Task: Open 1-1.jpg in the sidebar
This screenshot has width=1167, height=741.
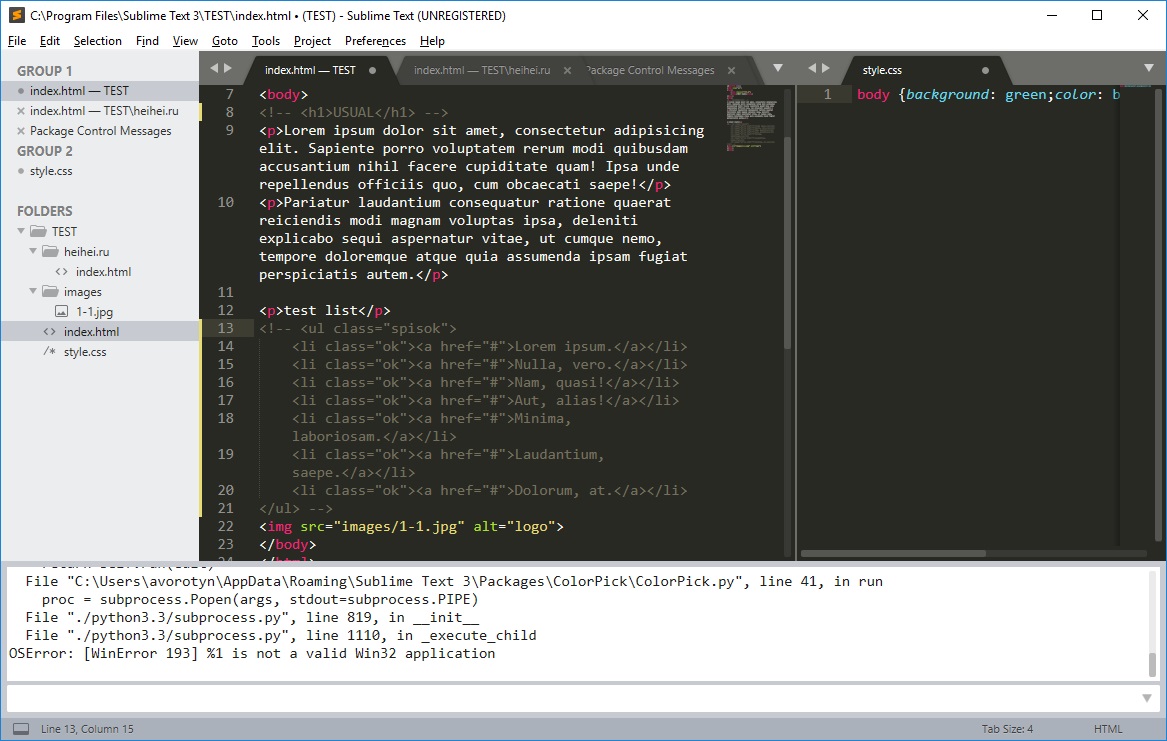Action: [95, 312]
